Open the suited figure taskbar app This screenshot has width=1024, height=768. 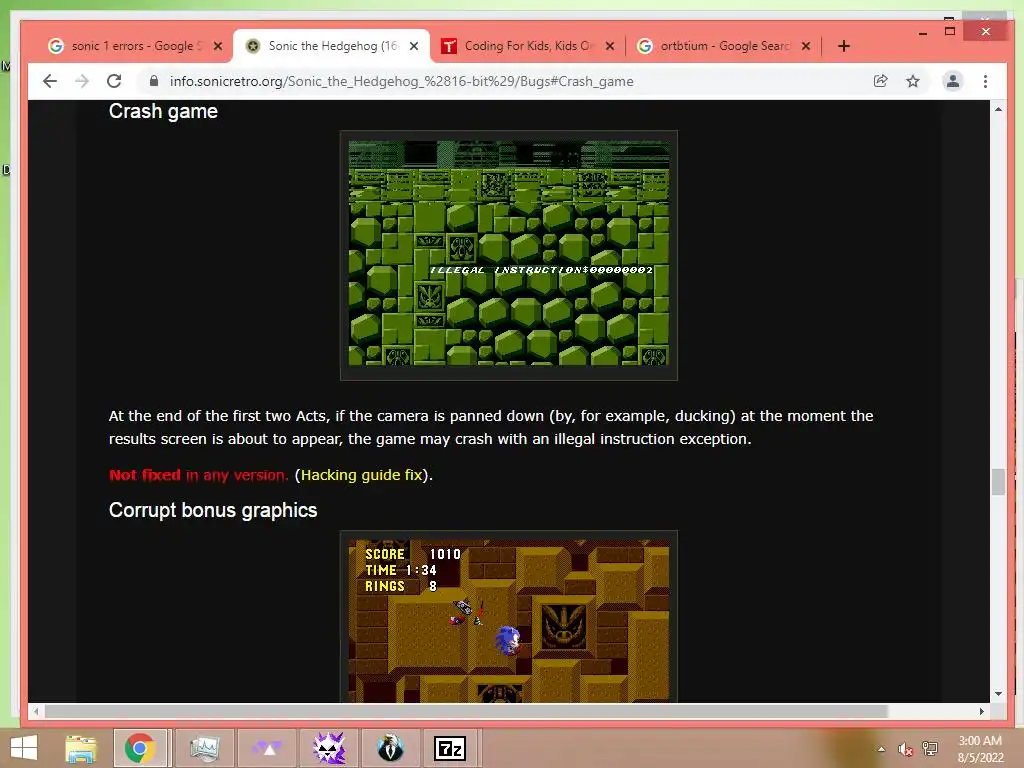[391, 748]
